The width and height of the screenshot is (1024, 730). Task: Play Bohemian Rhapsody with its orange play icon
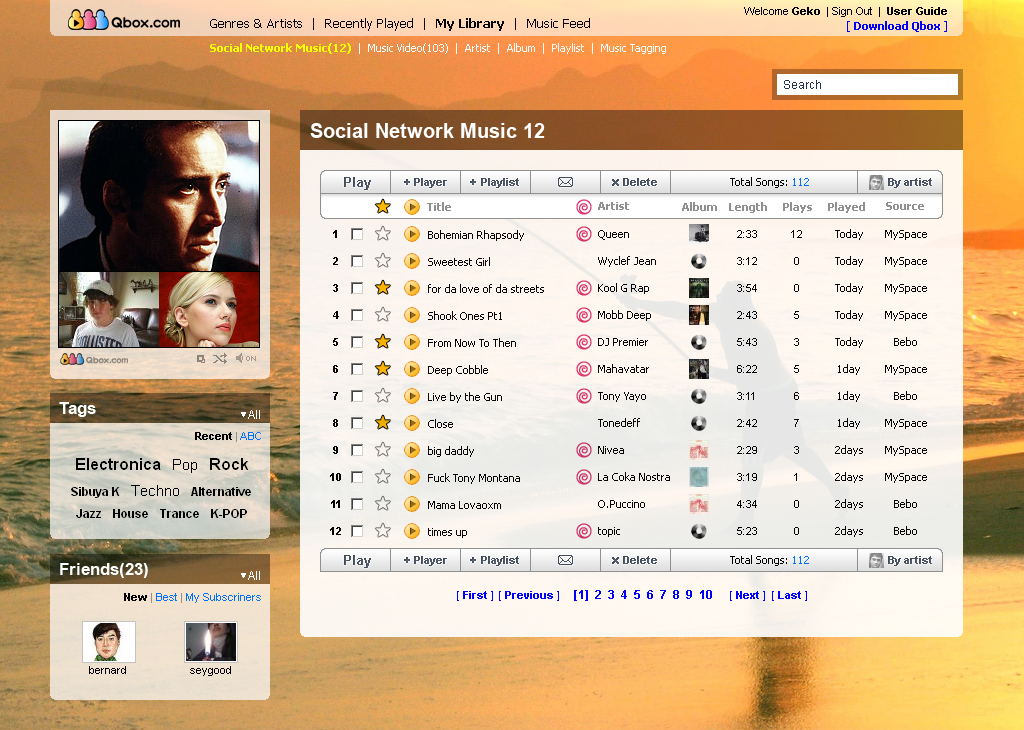tap(411, 234)
